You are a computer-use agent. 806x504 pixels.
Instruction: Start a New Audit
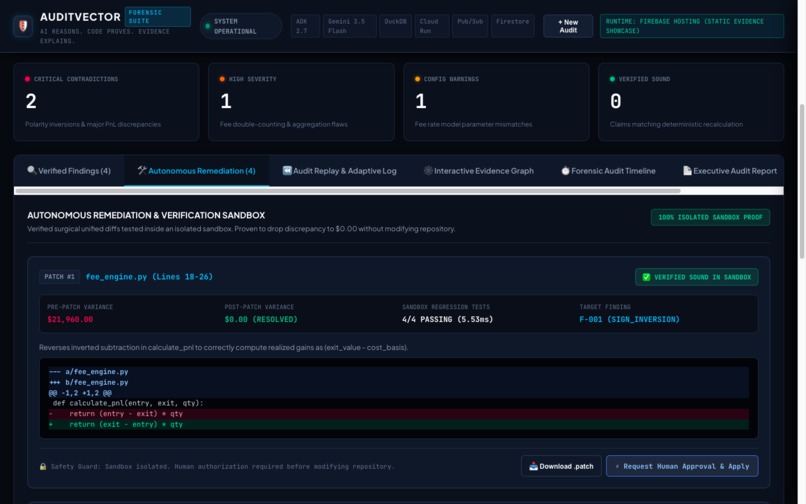coord(568,26)
